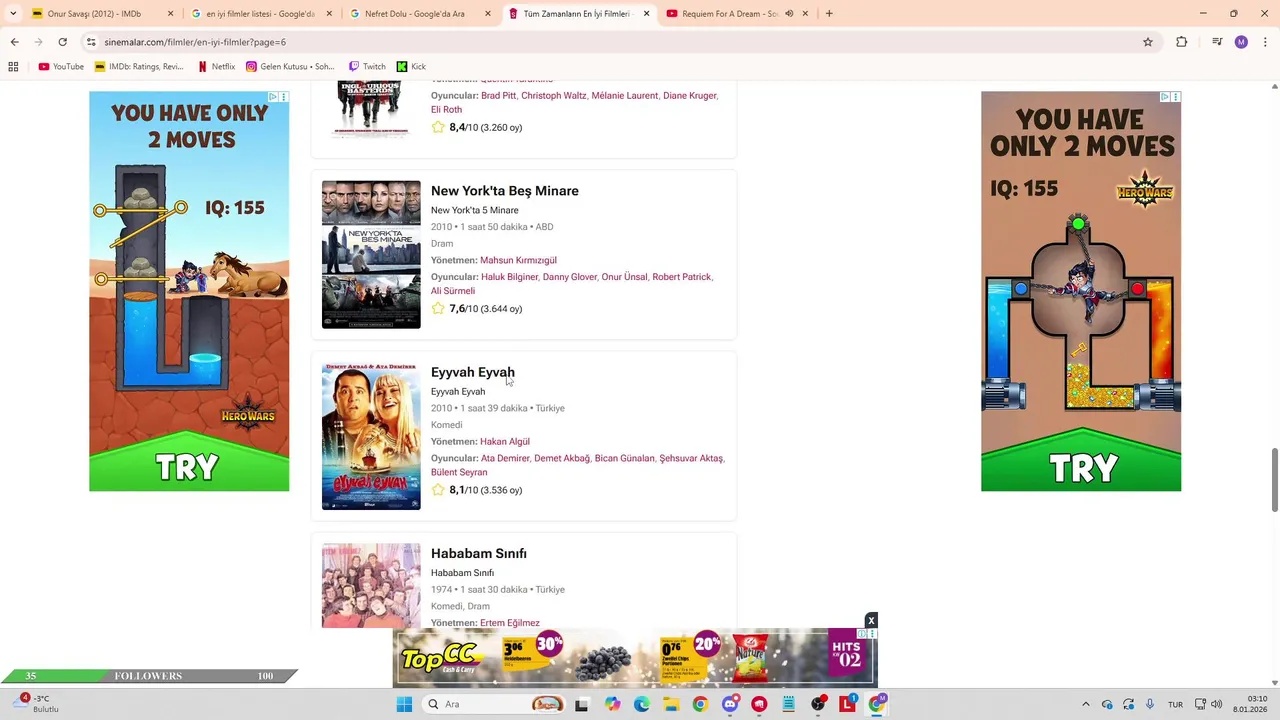Rate New York'ta Beş Minare via star icon
This screenshot has width=1280, height=720.
coord(438,308)
